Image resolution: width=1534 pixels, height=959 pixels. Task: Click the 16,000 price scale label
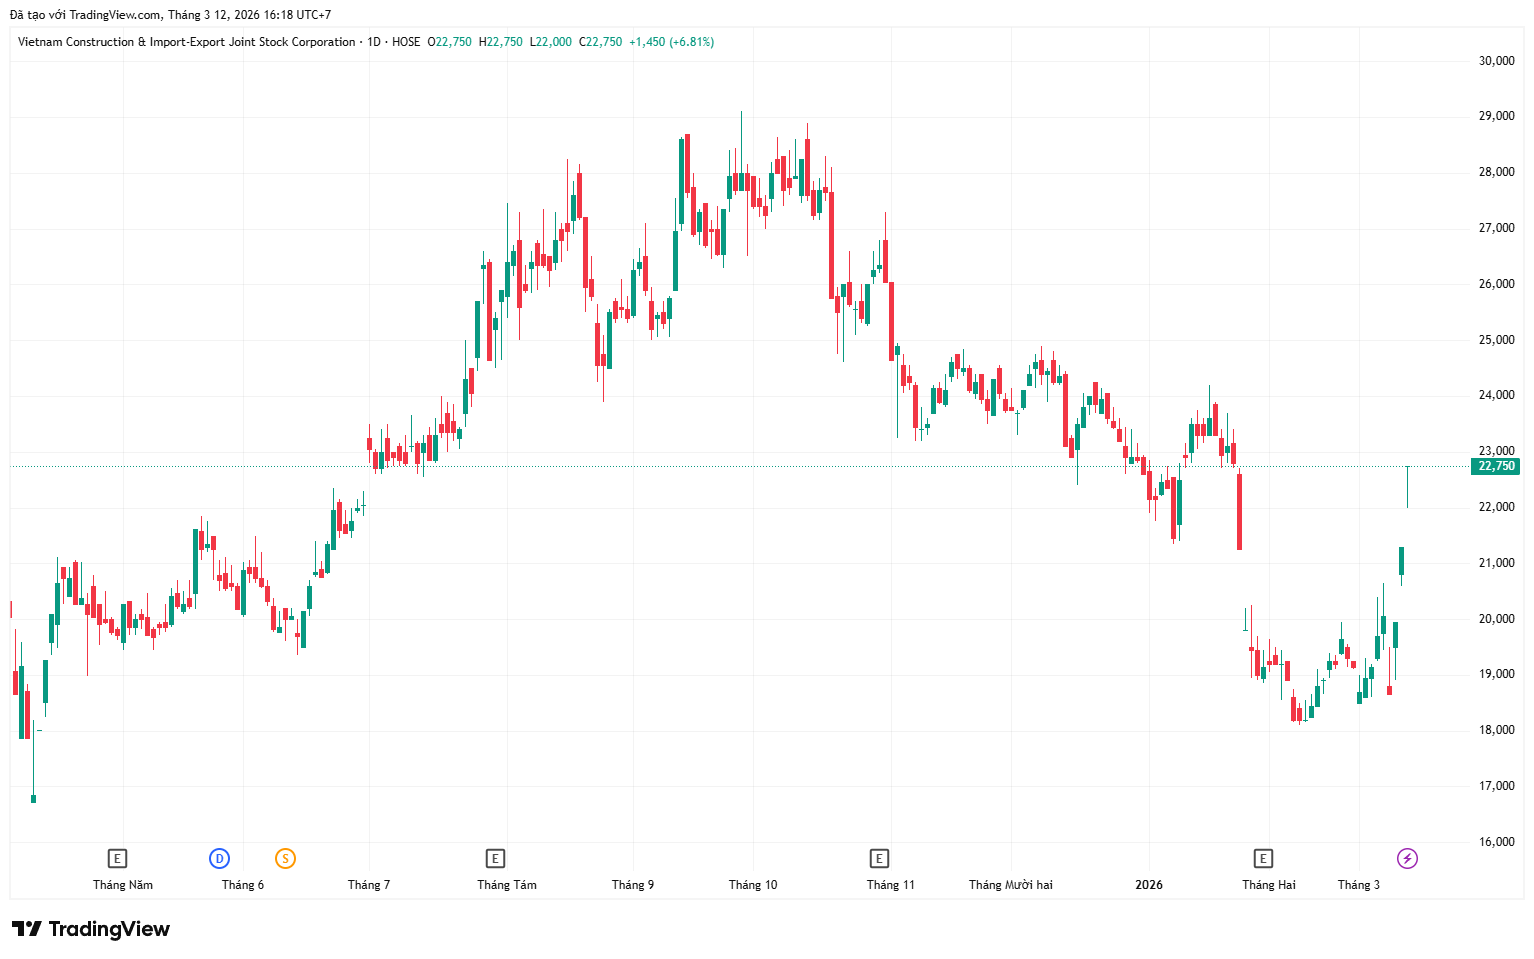1496,842
